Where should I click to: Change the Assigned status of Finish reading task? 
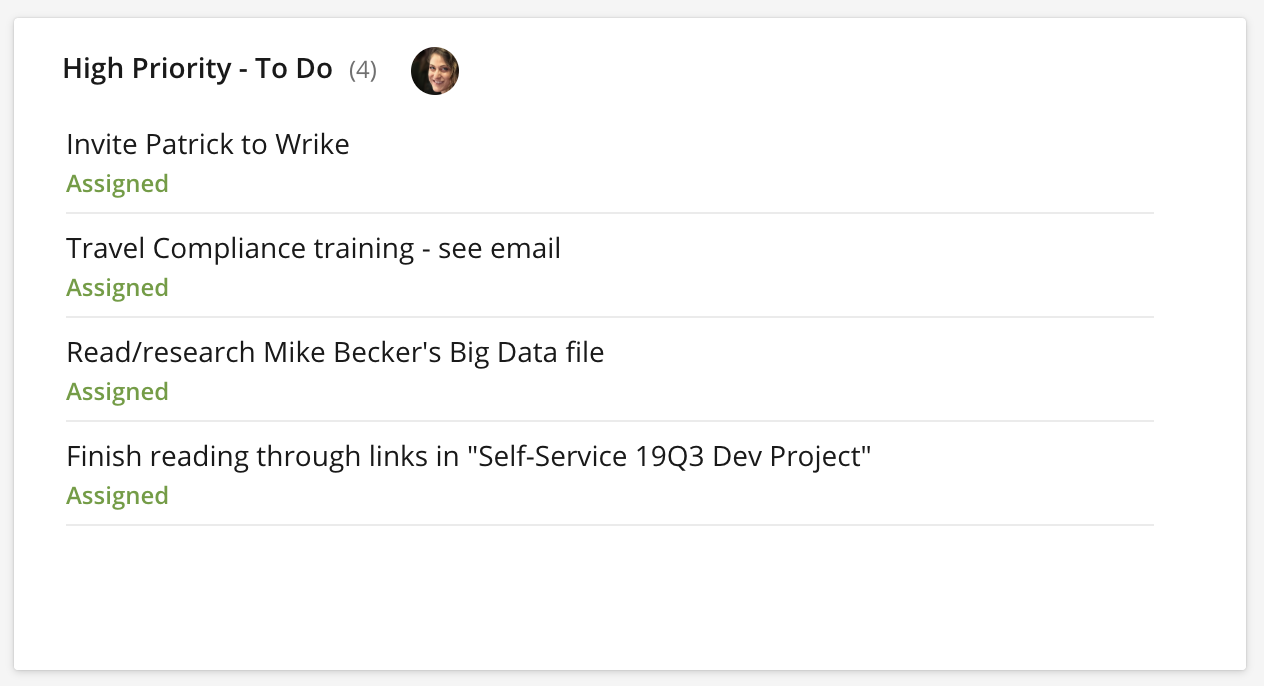point(117,496)
